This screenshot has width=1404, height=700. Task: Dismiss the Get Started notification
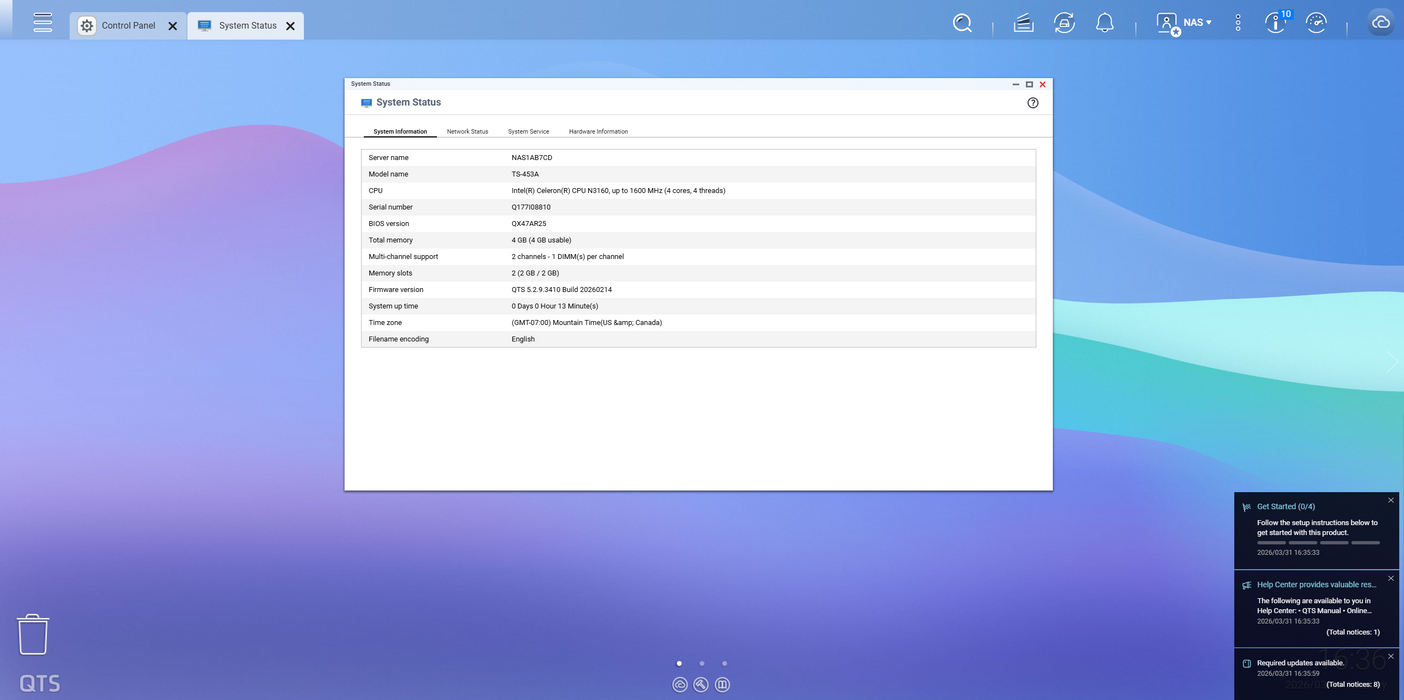1391,500
